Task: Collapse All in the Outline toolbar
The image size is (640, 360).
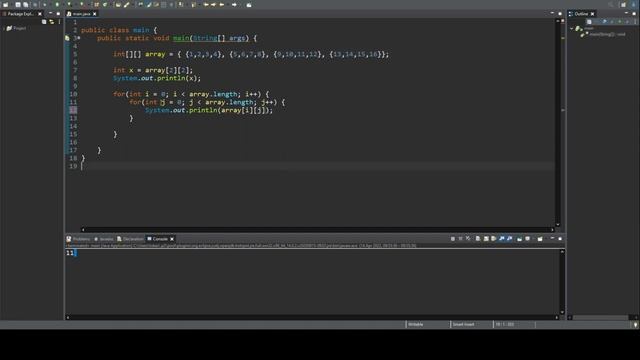Action: pos(589,22)
